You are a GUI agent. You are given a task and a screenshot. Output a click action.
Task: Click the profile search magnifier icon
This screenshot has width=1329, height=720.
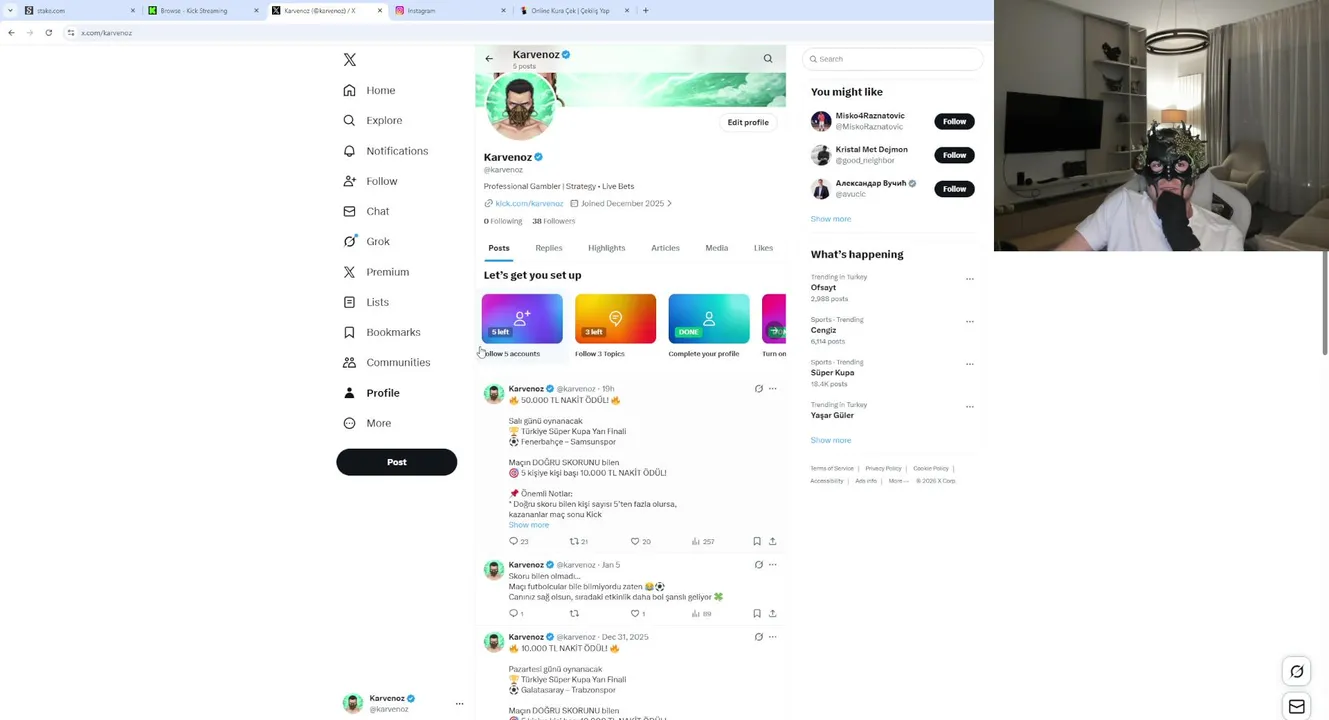coord(768,59)
